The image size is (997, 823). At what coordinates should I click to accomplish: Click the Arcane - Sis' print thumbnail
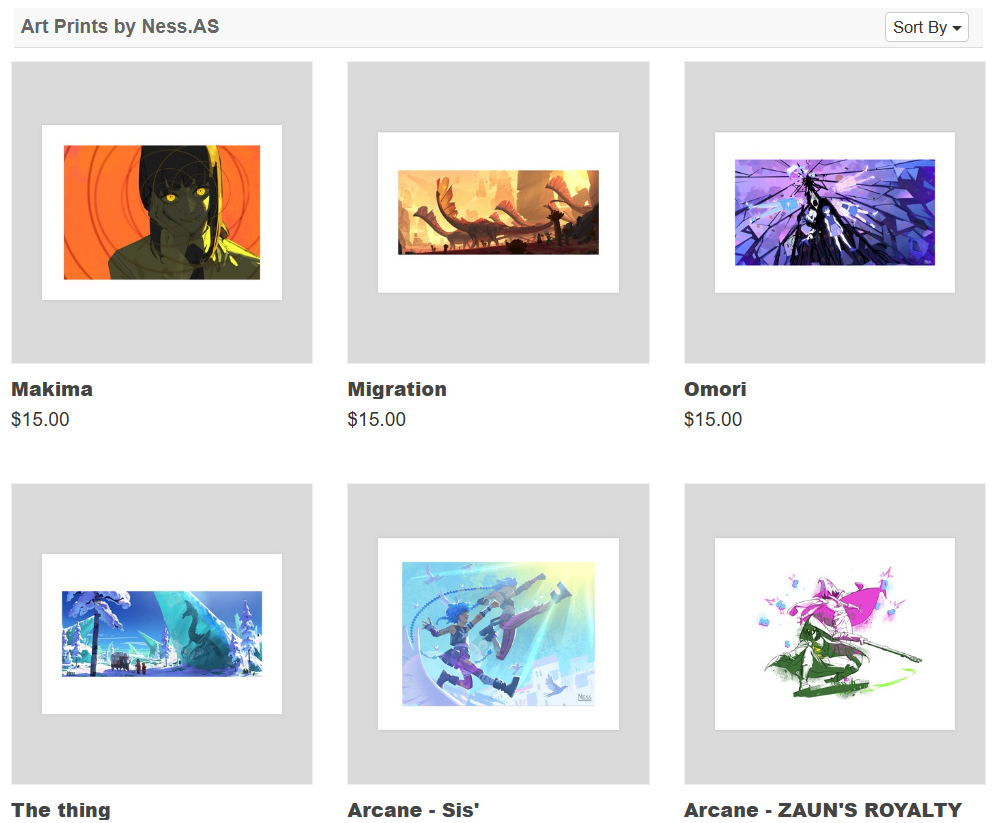coord(498,633)
